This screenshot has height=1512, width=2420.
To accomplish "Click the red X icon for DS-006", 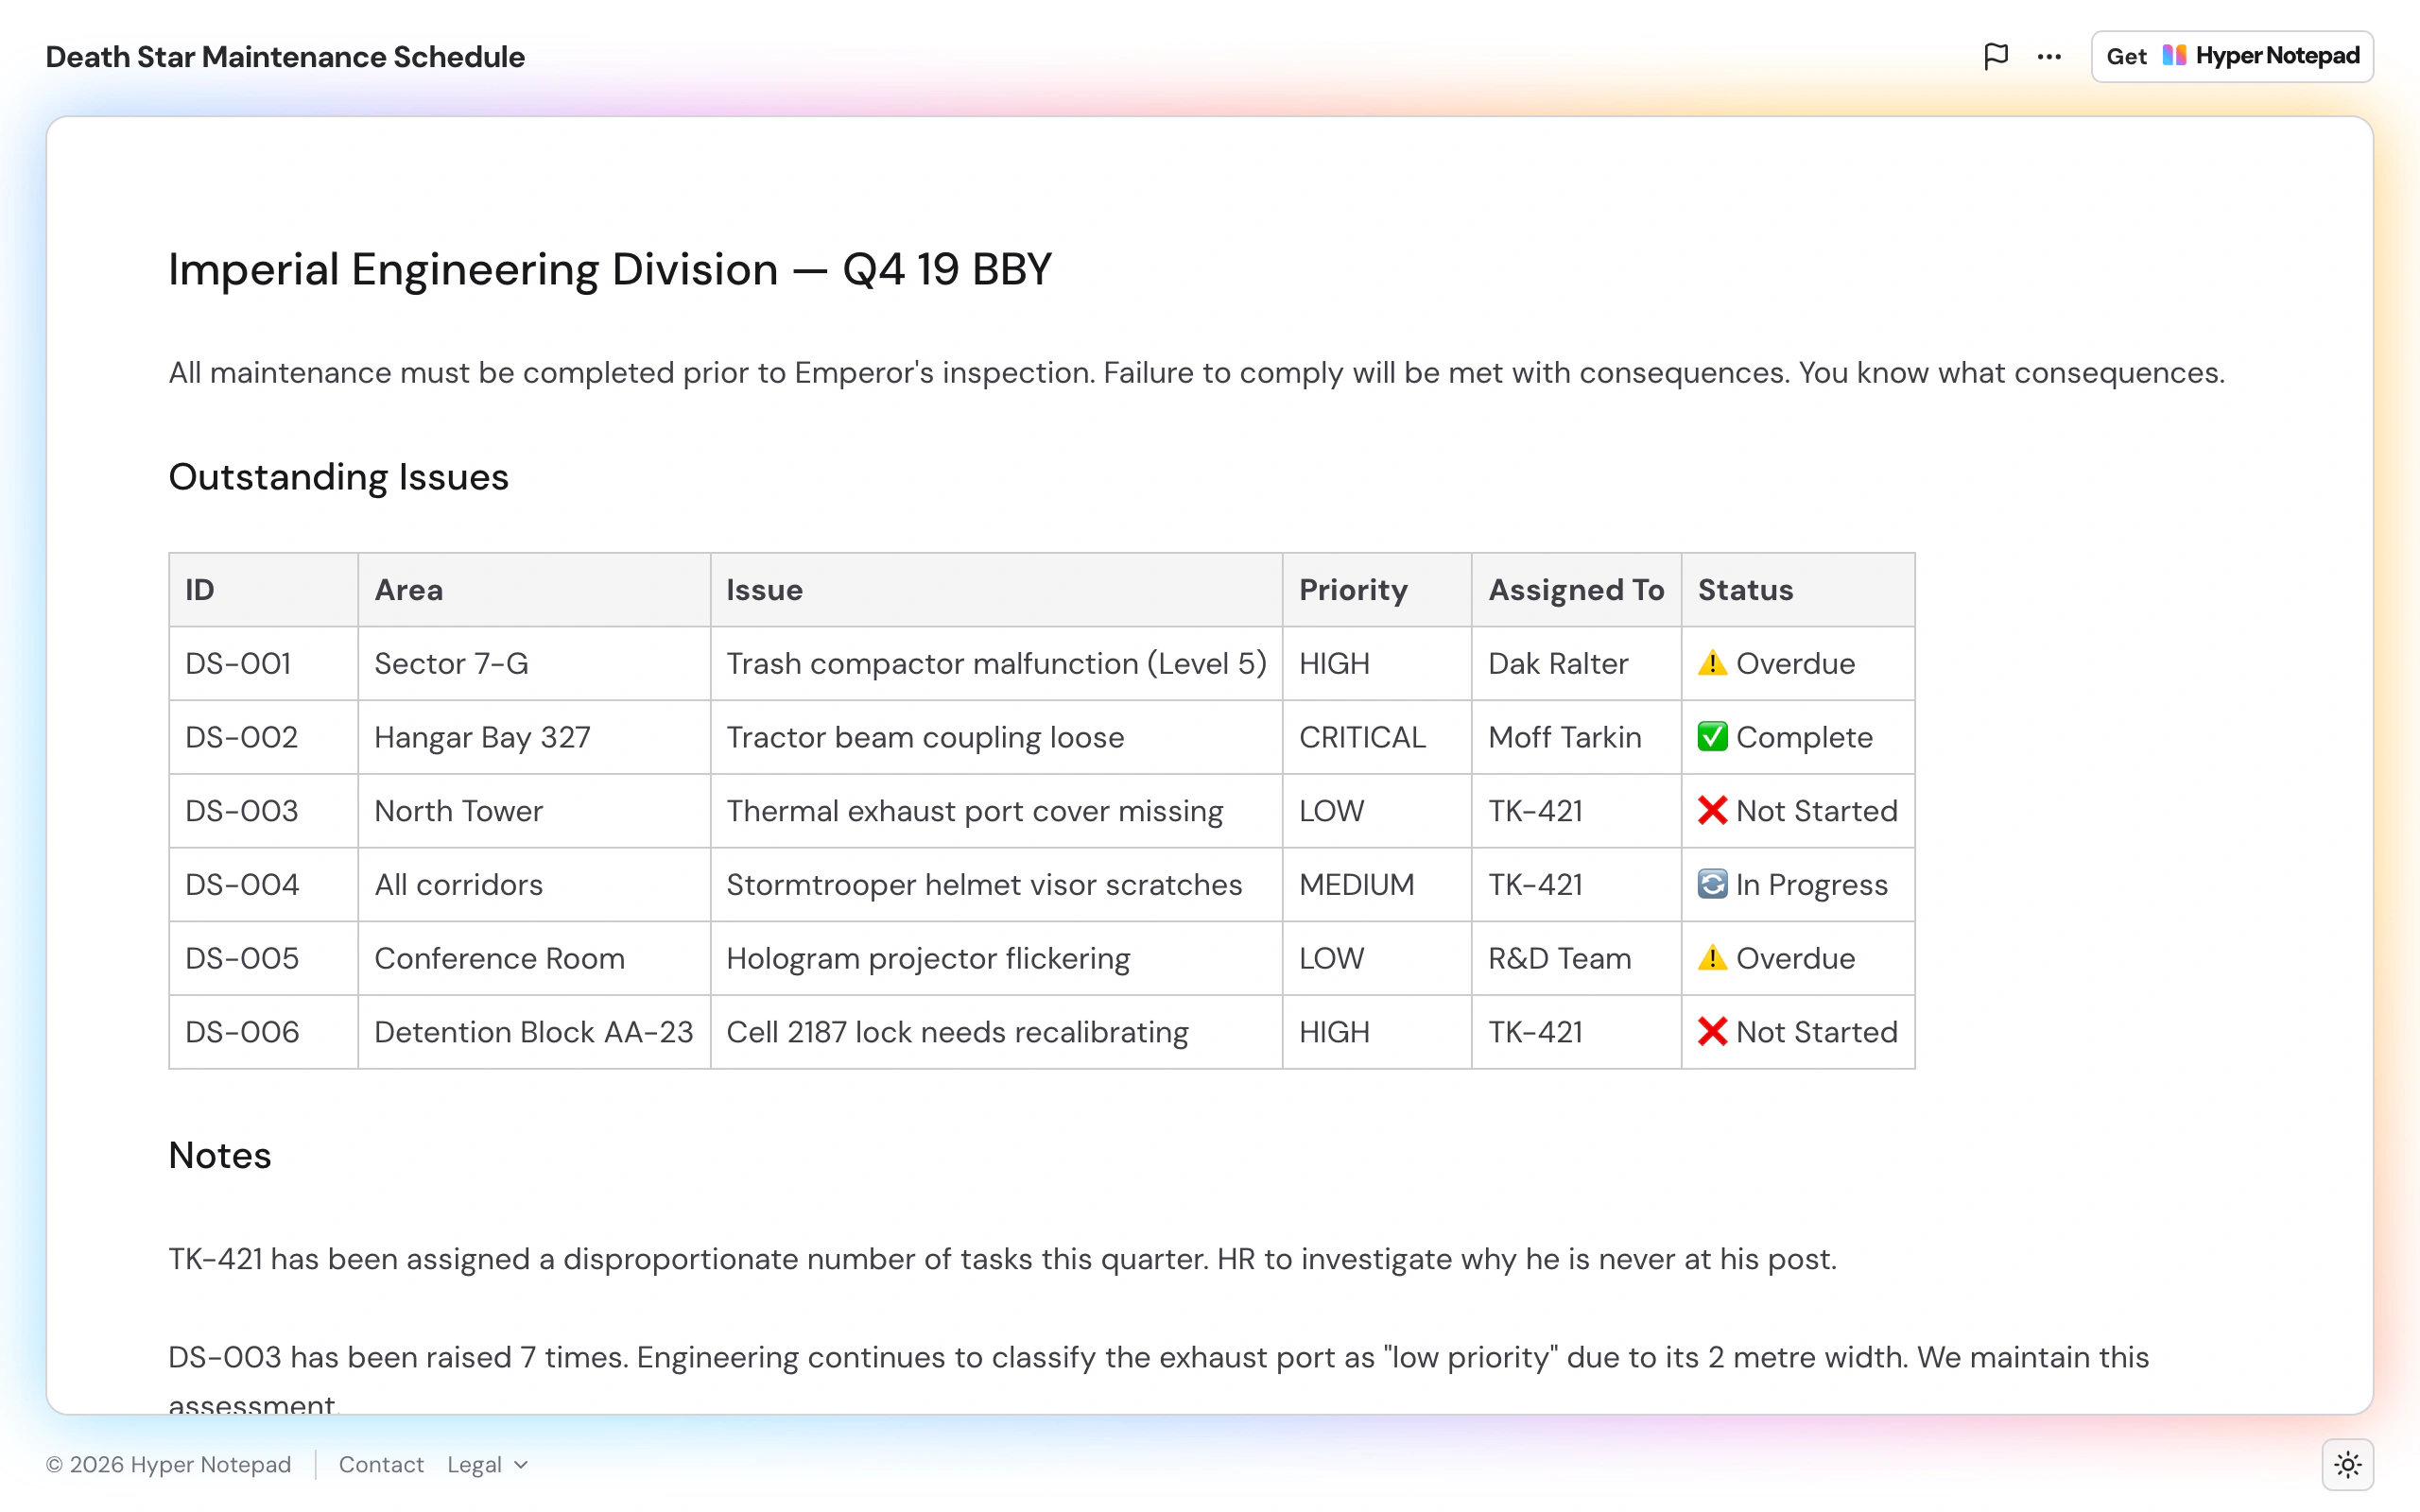I will pyautogui.click(x=1712, y=1031).
